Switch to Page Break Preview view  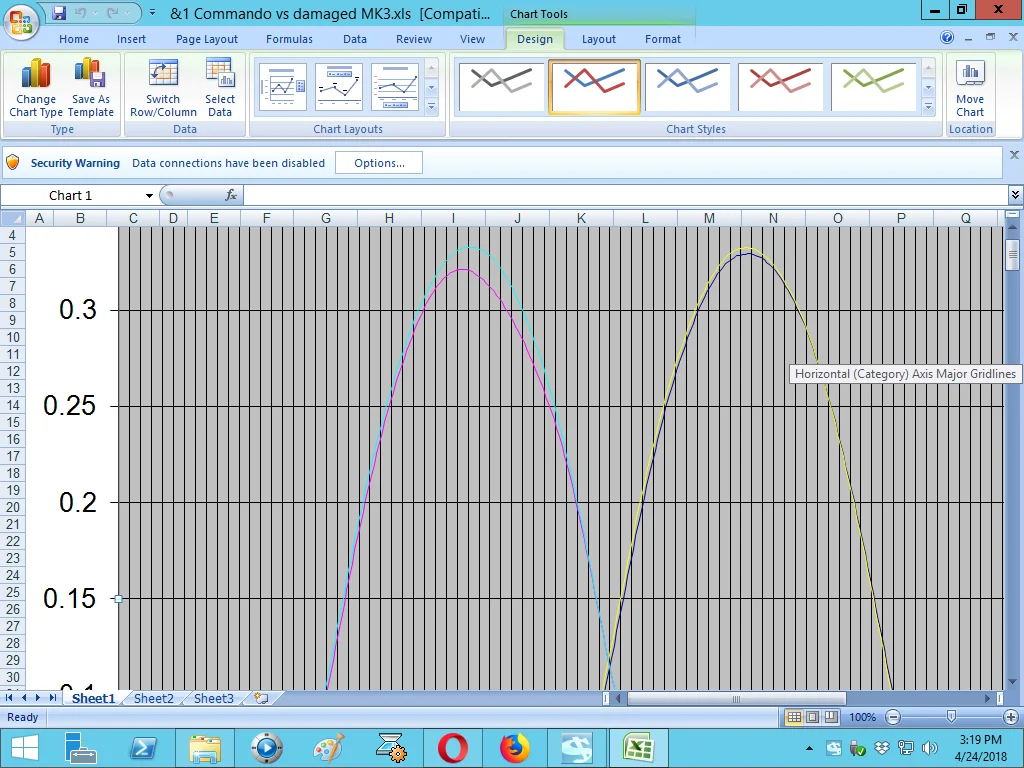(x=831, y=717)
